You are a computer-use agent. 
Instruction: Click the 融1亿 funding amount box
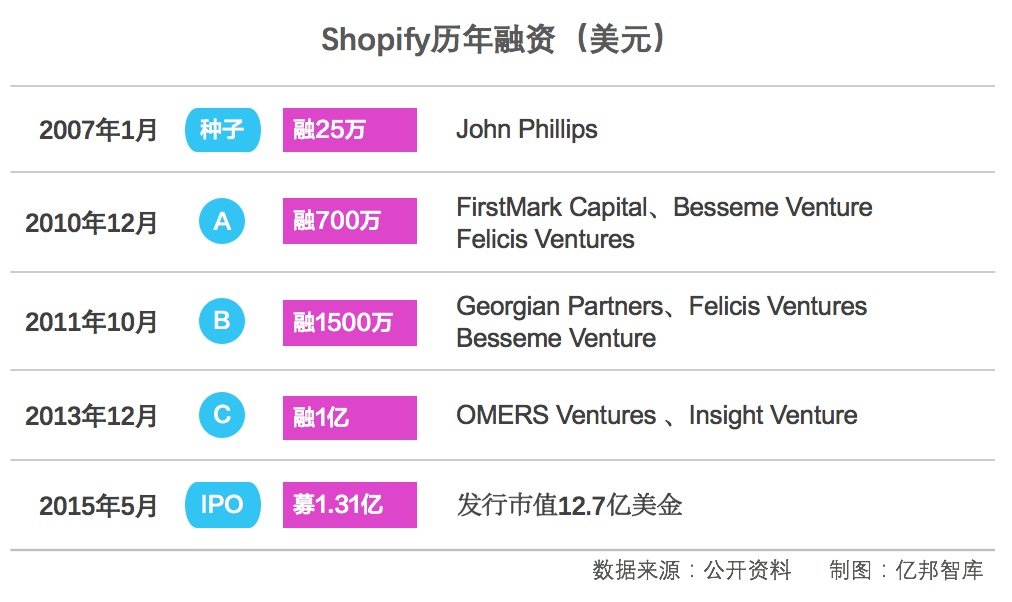pyautogui.click(x=349, y=416)
